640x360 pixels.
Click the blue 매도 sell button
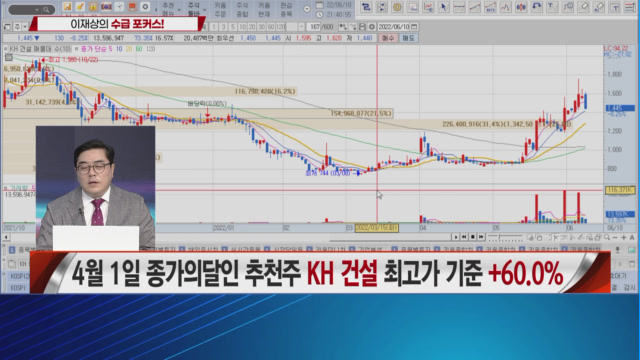point(408,38)
